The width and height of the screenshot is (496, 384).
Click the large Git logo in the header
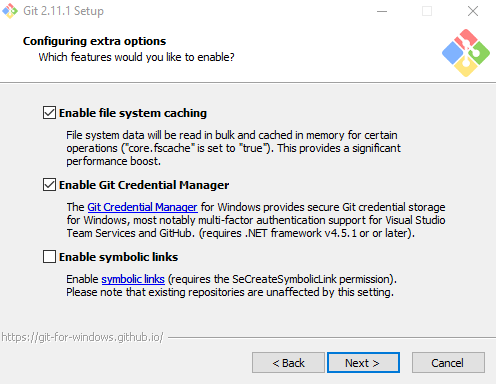click(x=466, y=53)
